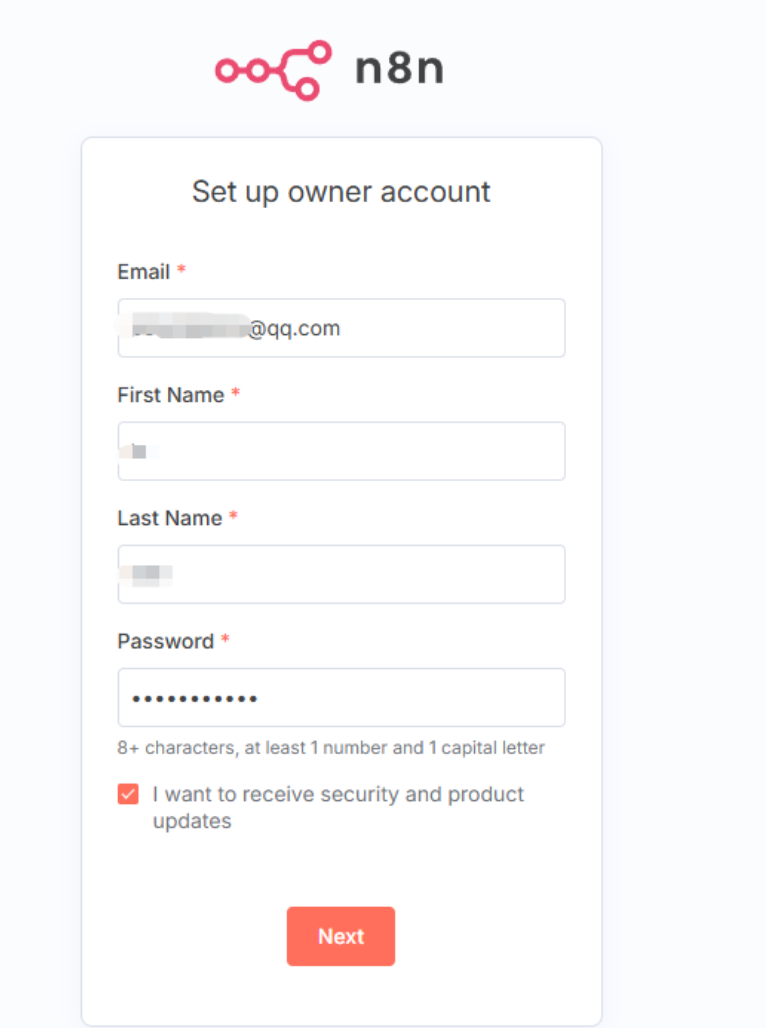Click the Password field label
Viewport: 766px width, 1028px height.
[166, 641]
